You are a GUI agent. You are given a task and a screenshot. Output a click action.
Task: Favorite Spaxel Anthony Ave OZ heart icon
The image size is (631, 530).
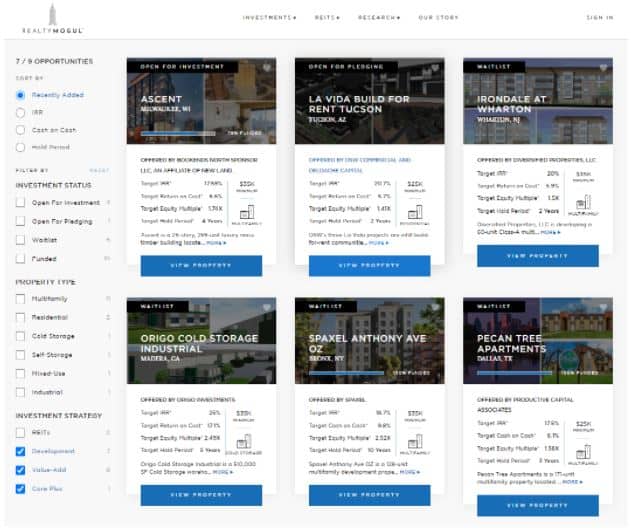tap(435, 307)
